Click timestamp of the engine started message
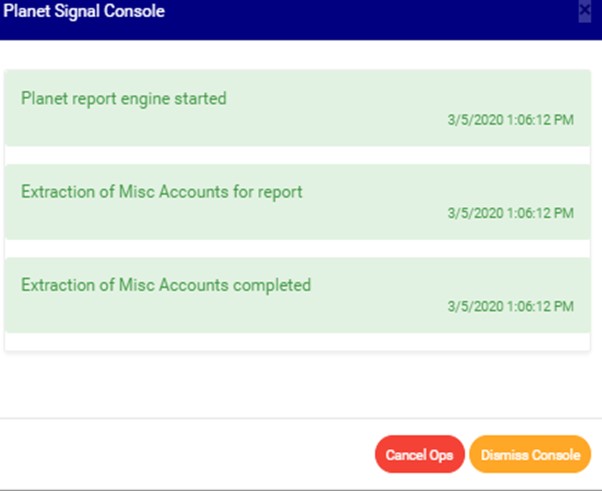Screen dimensions: 602x491 (510, 120)
